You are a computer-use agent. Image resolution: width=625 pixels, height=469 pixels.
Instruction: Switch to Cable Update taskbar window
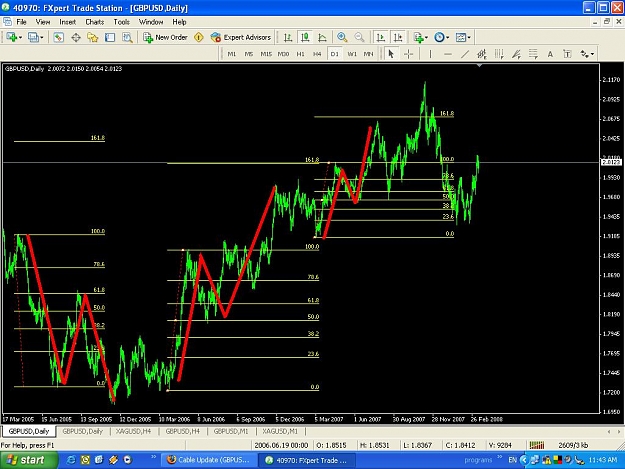click(x=209, y=460)
